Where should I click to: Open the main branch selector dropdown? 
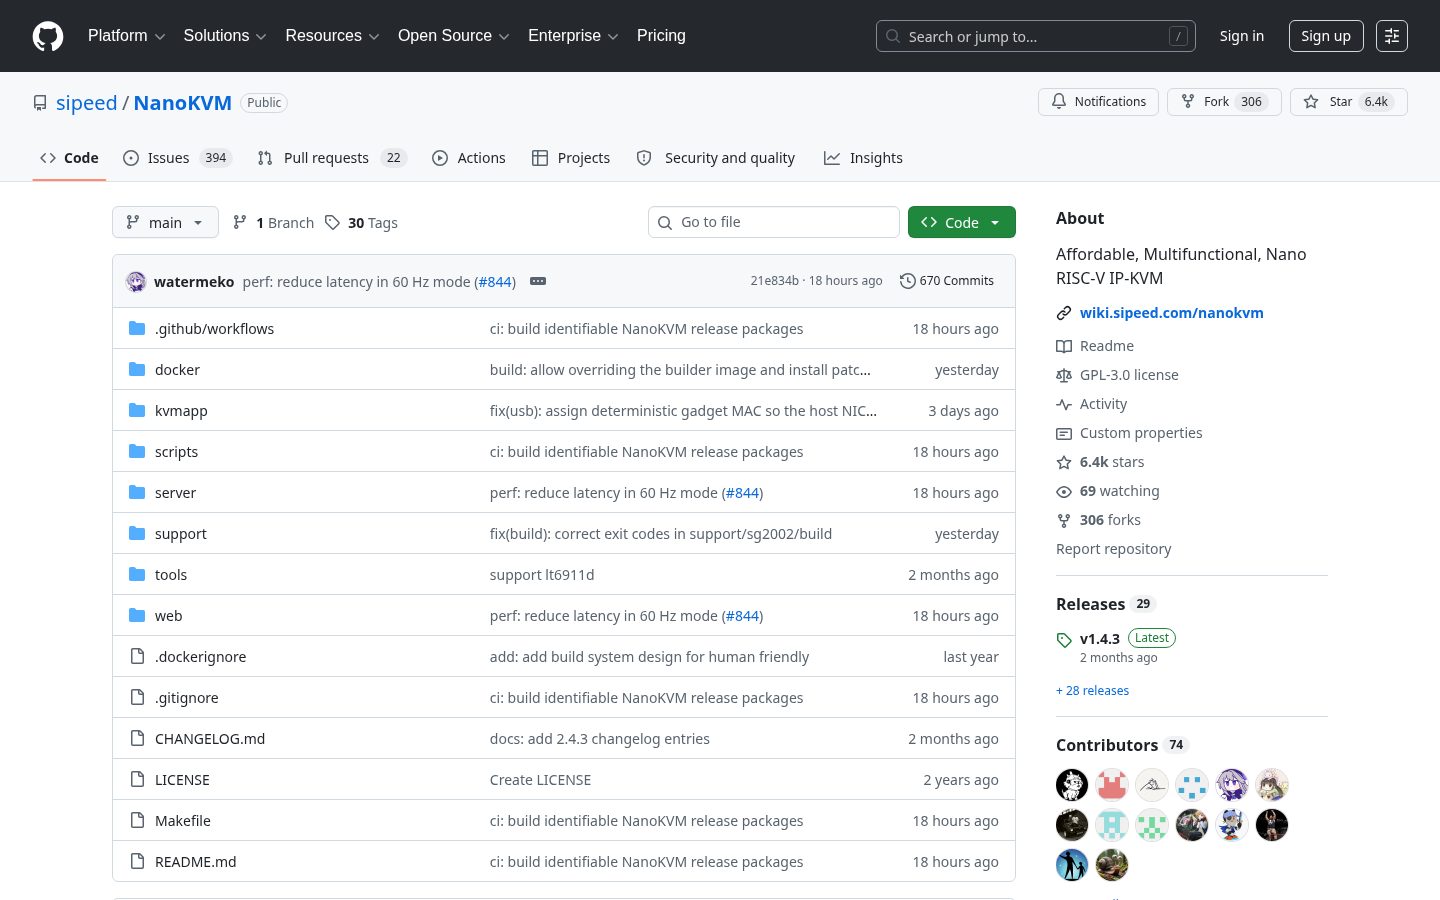[165, 222]
